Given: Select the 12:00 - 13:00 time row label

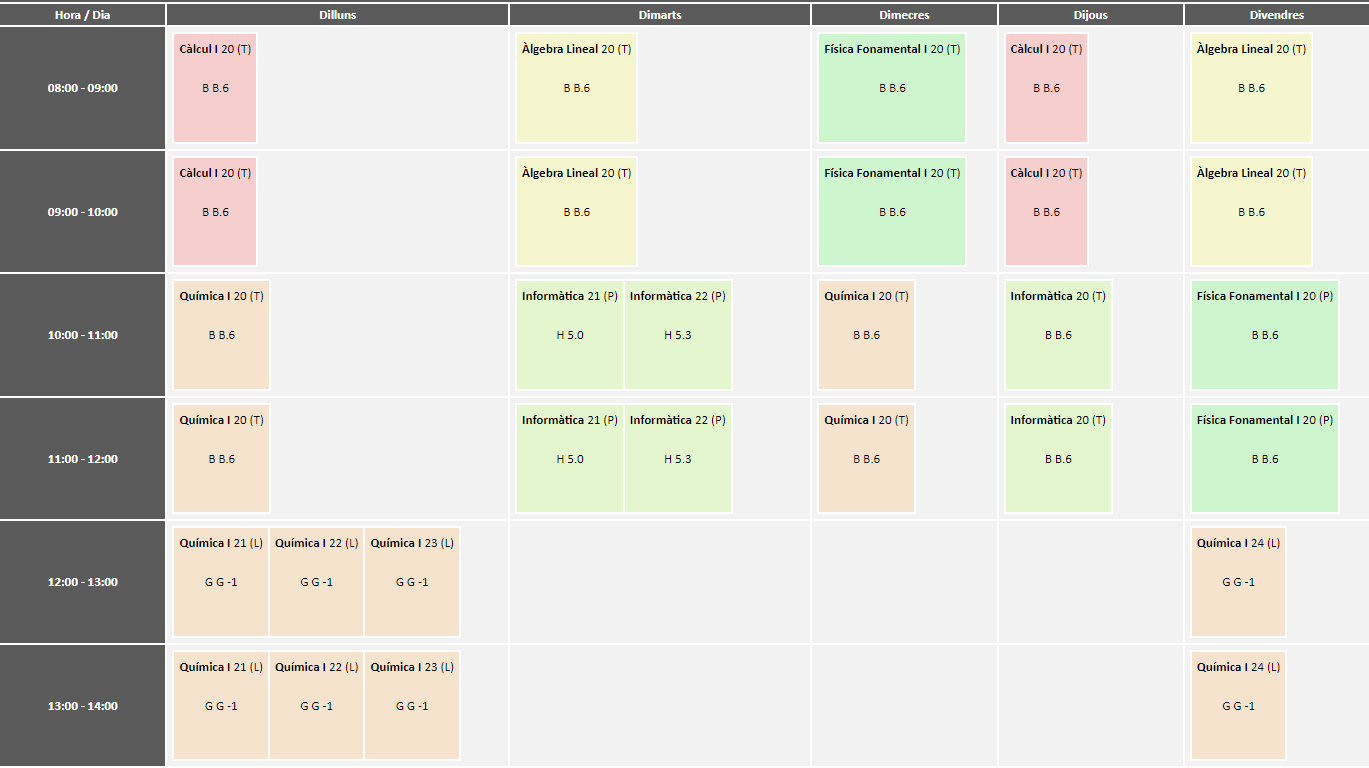Looking at the screenshot, I should 82,582.
